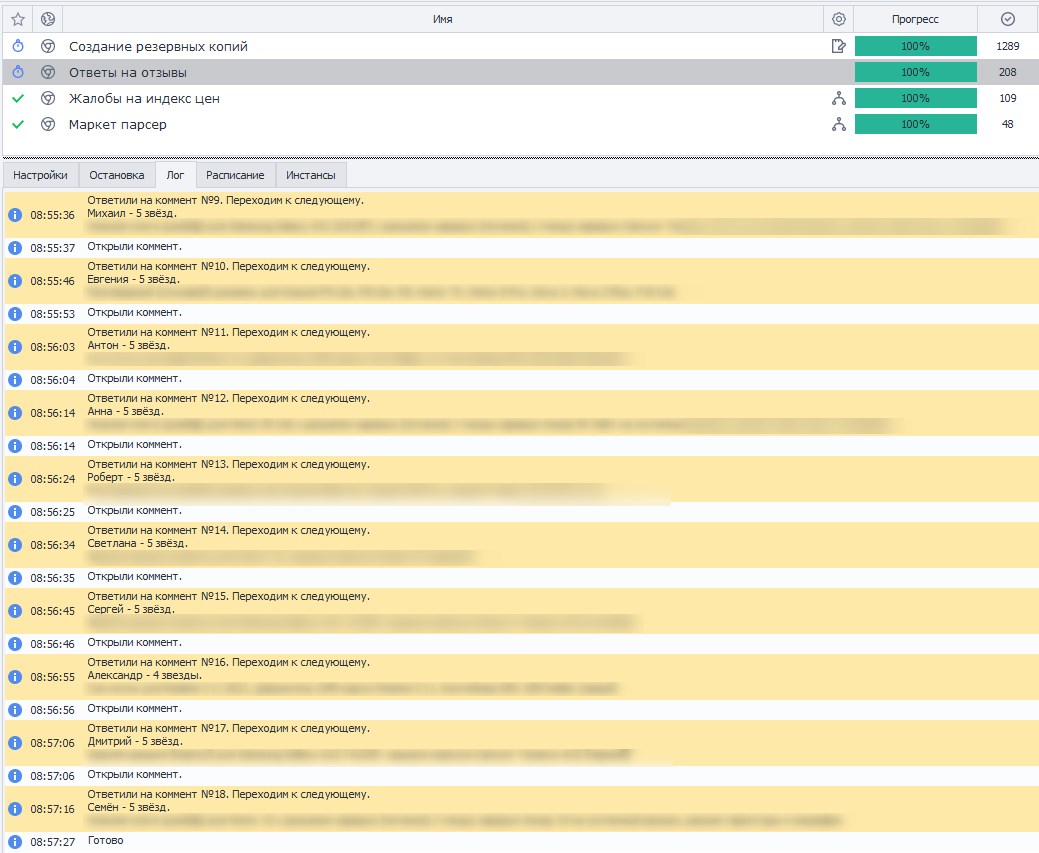Viewport: 1039px width, 853px height.
Task: Click info icon of the 08:55:46 log entry
Action: click(x=15, y=281)
